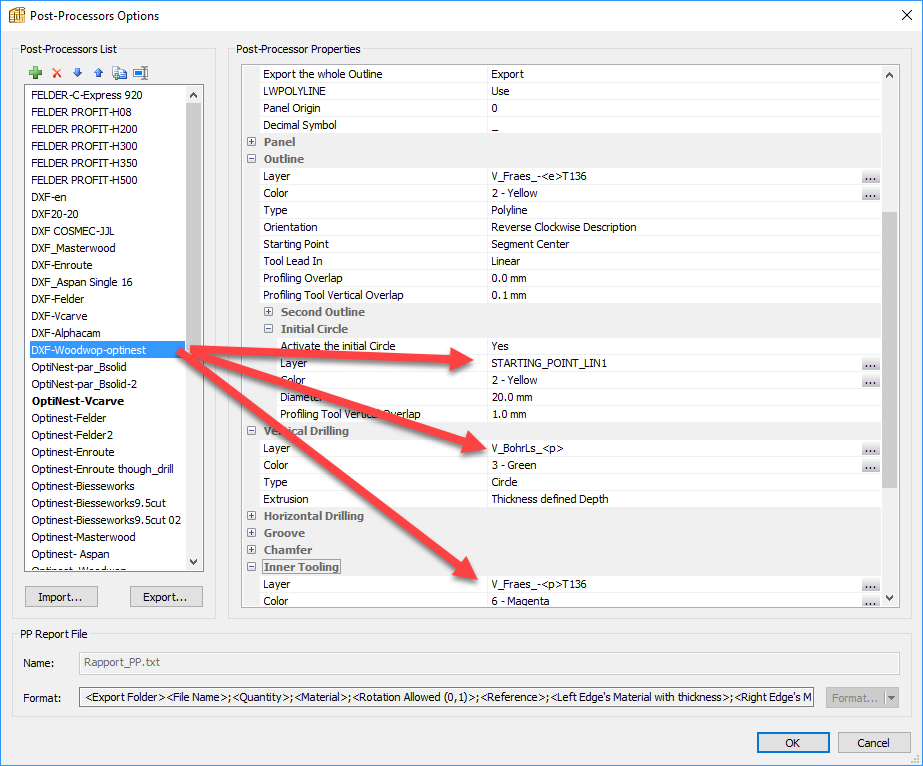Collapse the Vertical Drilling section
Screen dimensions: 923x766
coord(251,431)
